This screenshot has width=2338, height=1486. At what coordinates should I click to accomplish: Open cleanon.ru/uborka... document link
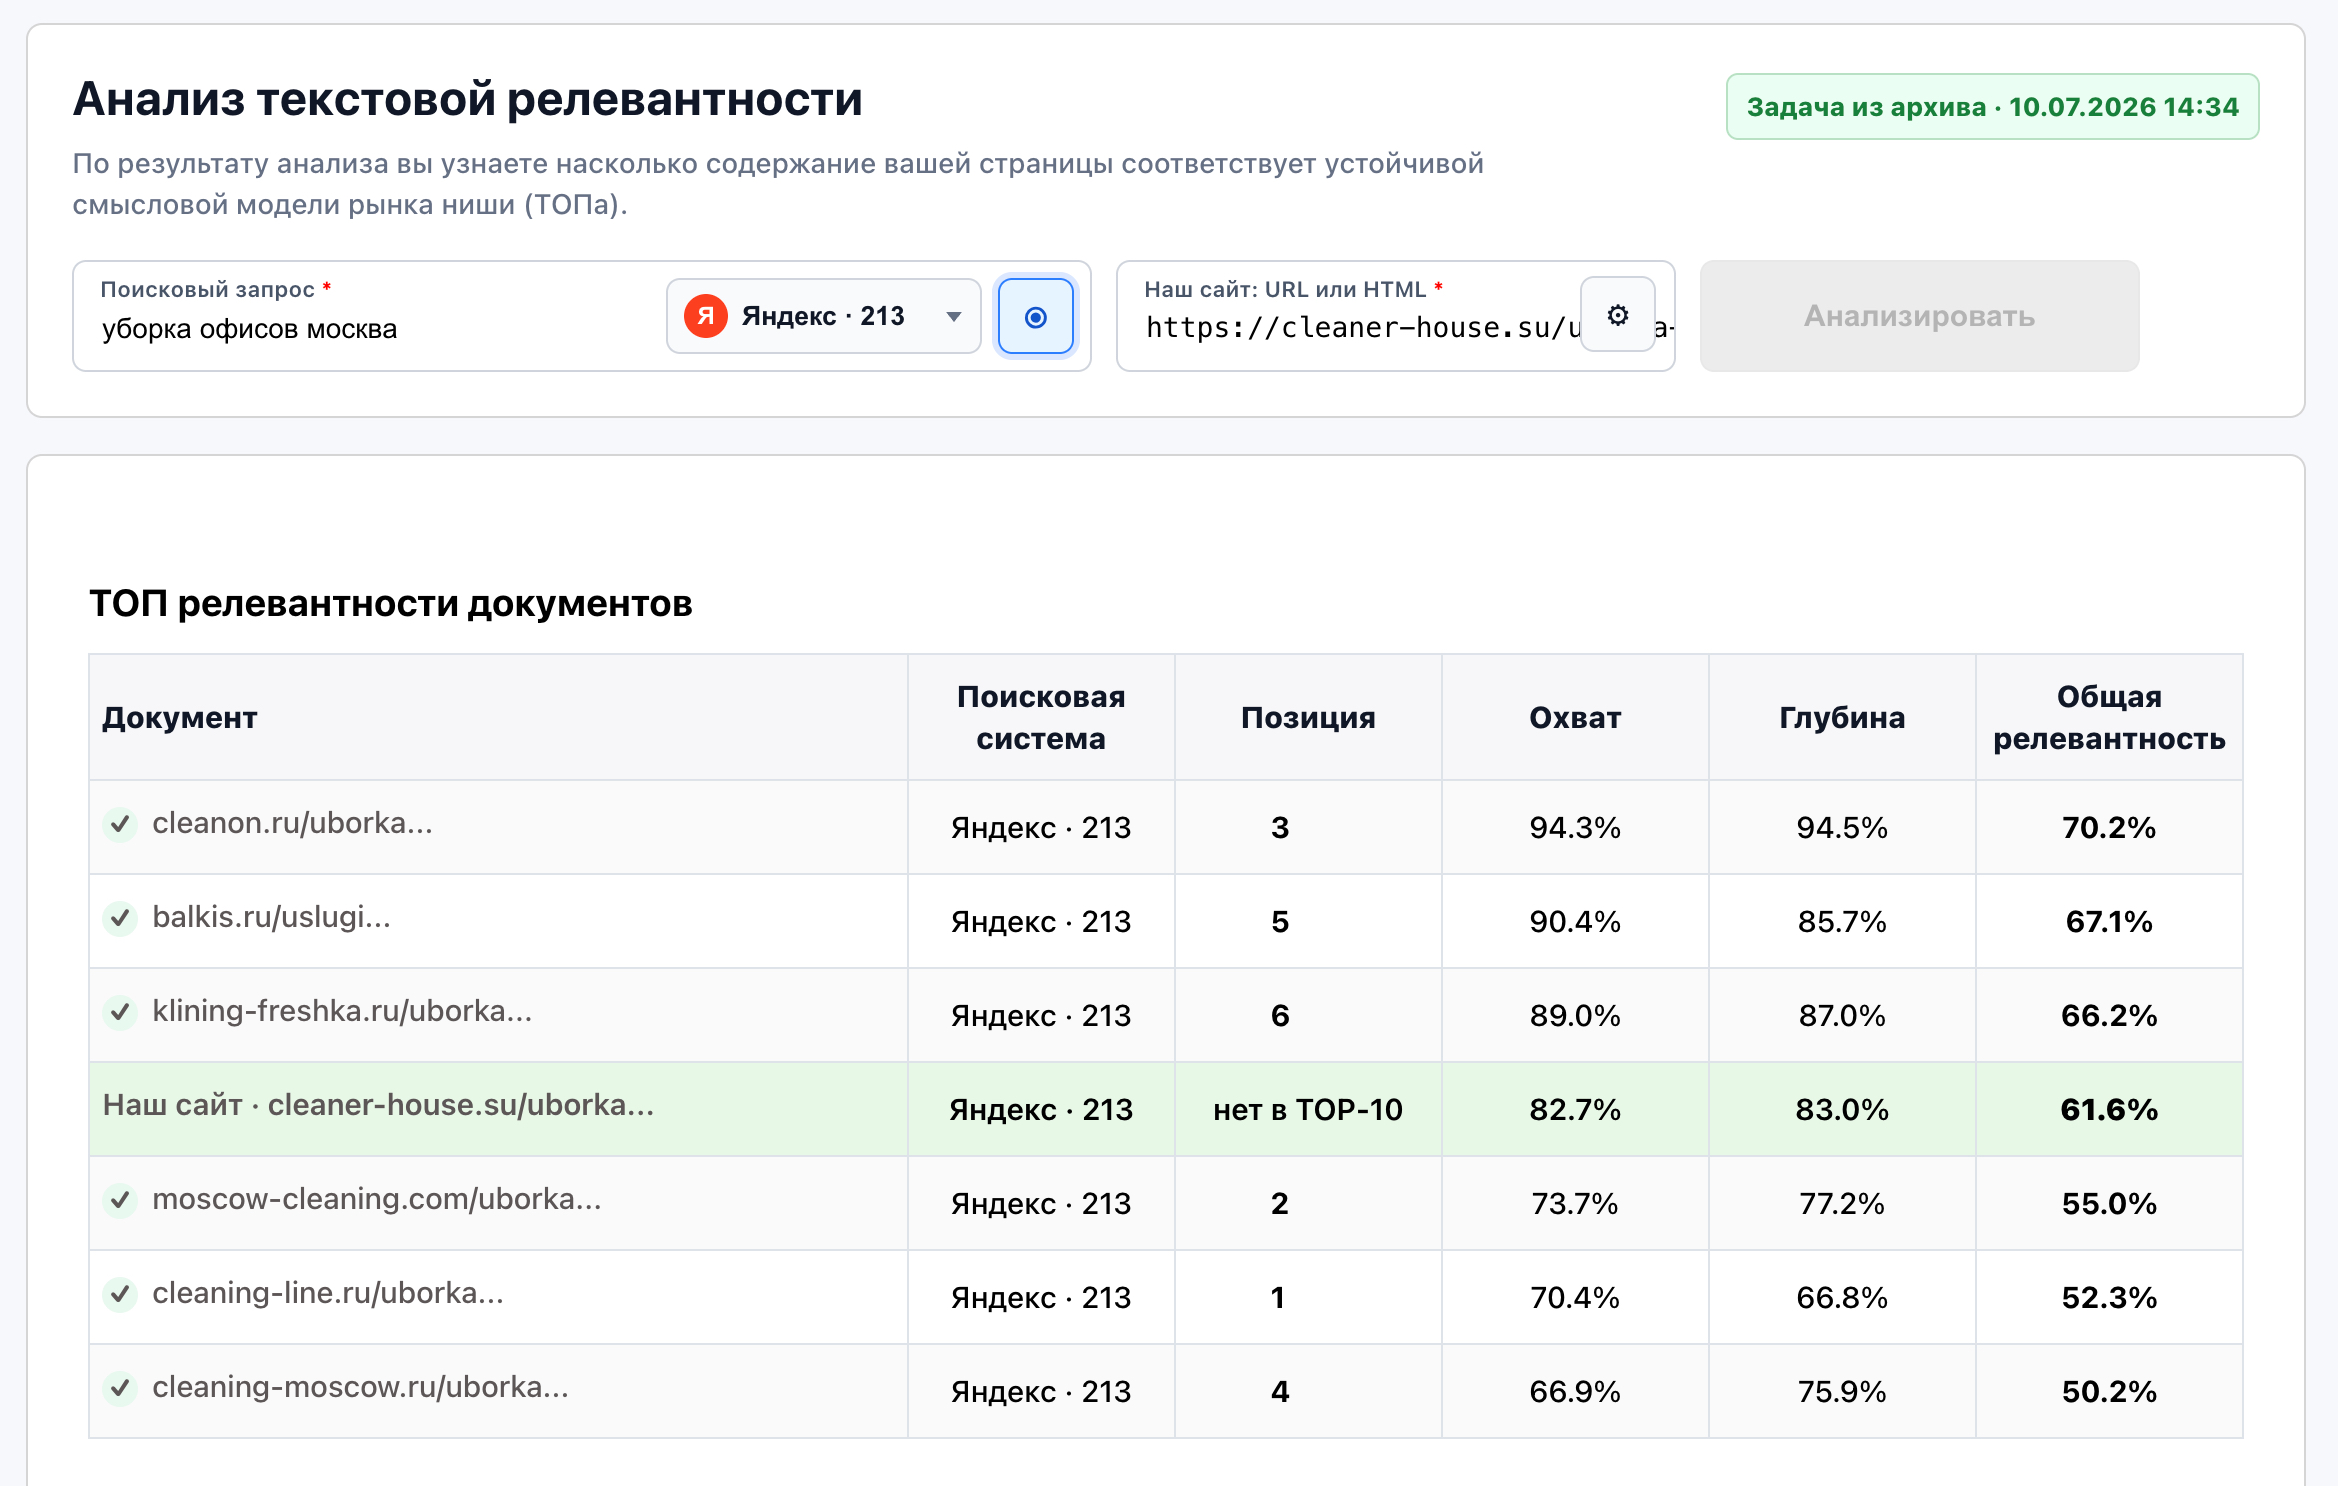click(x=292, y=823)
